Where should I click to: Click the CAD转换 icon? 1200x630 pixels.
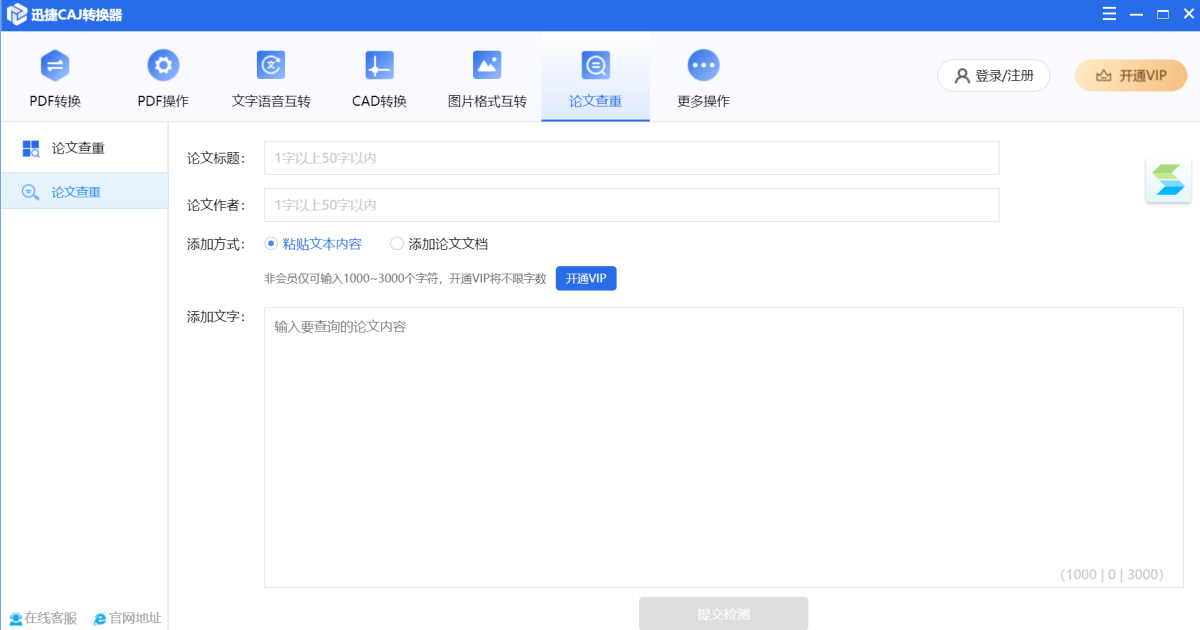(379, 66)
